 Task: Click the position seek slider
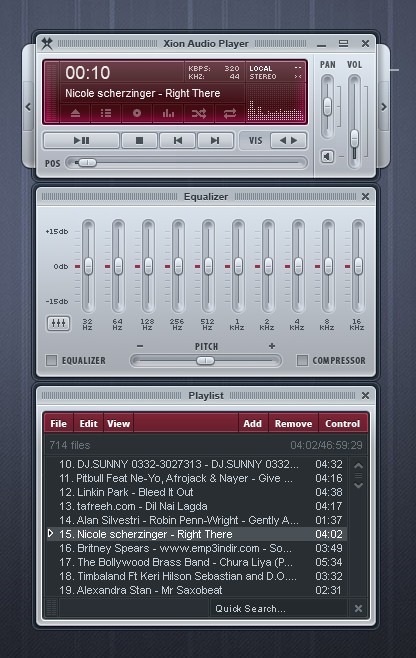click(187, 162)
